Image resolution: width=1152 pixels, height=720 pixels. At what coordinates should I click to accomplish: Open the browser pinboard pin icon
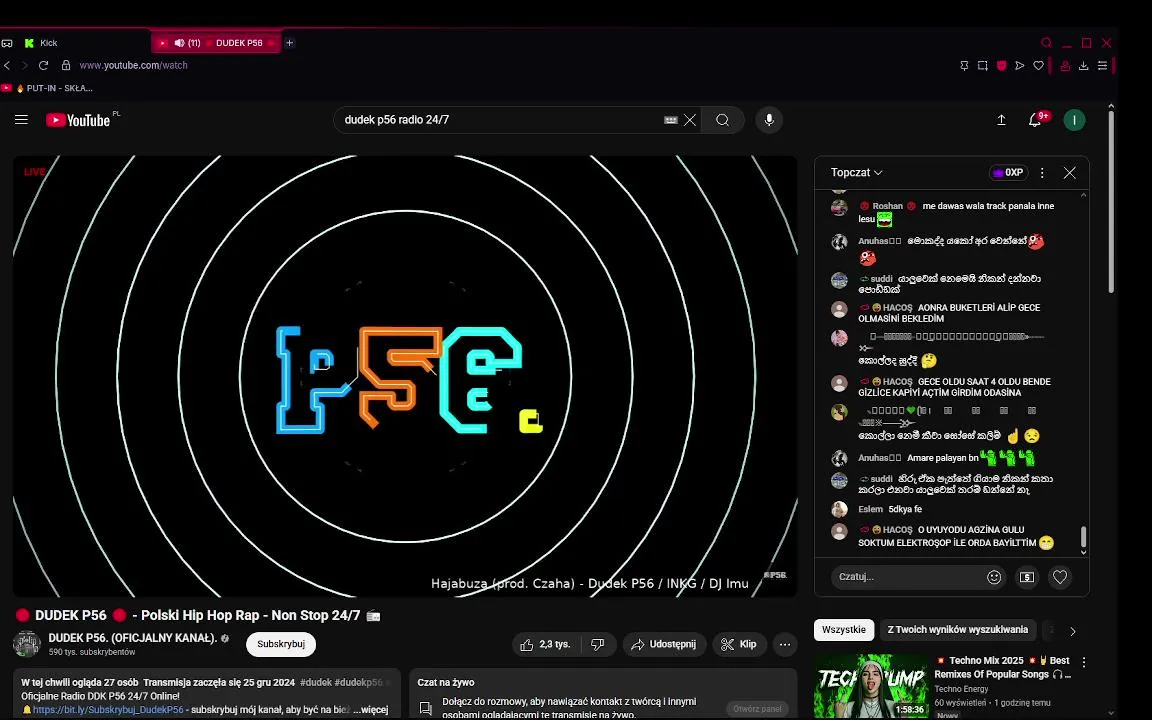tap(964, 65)
